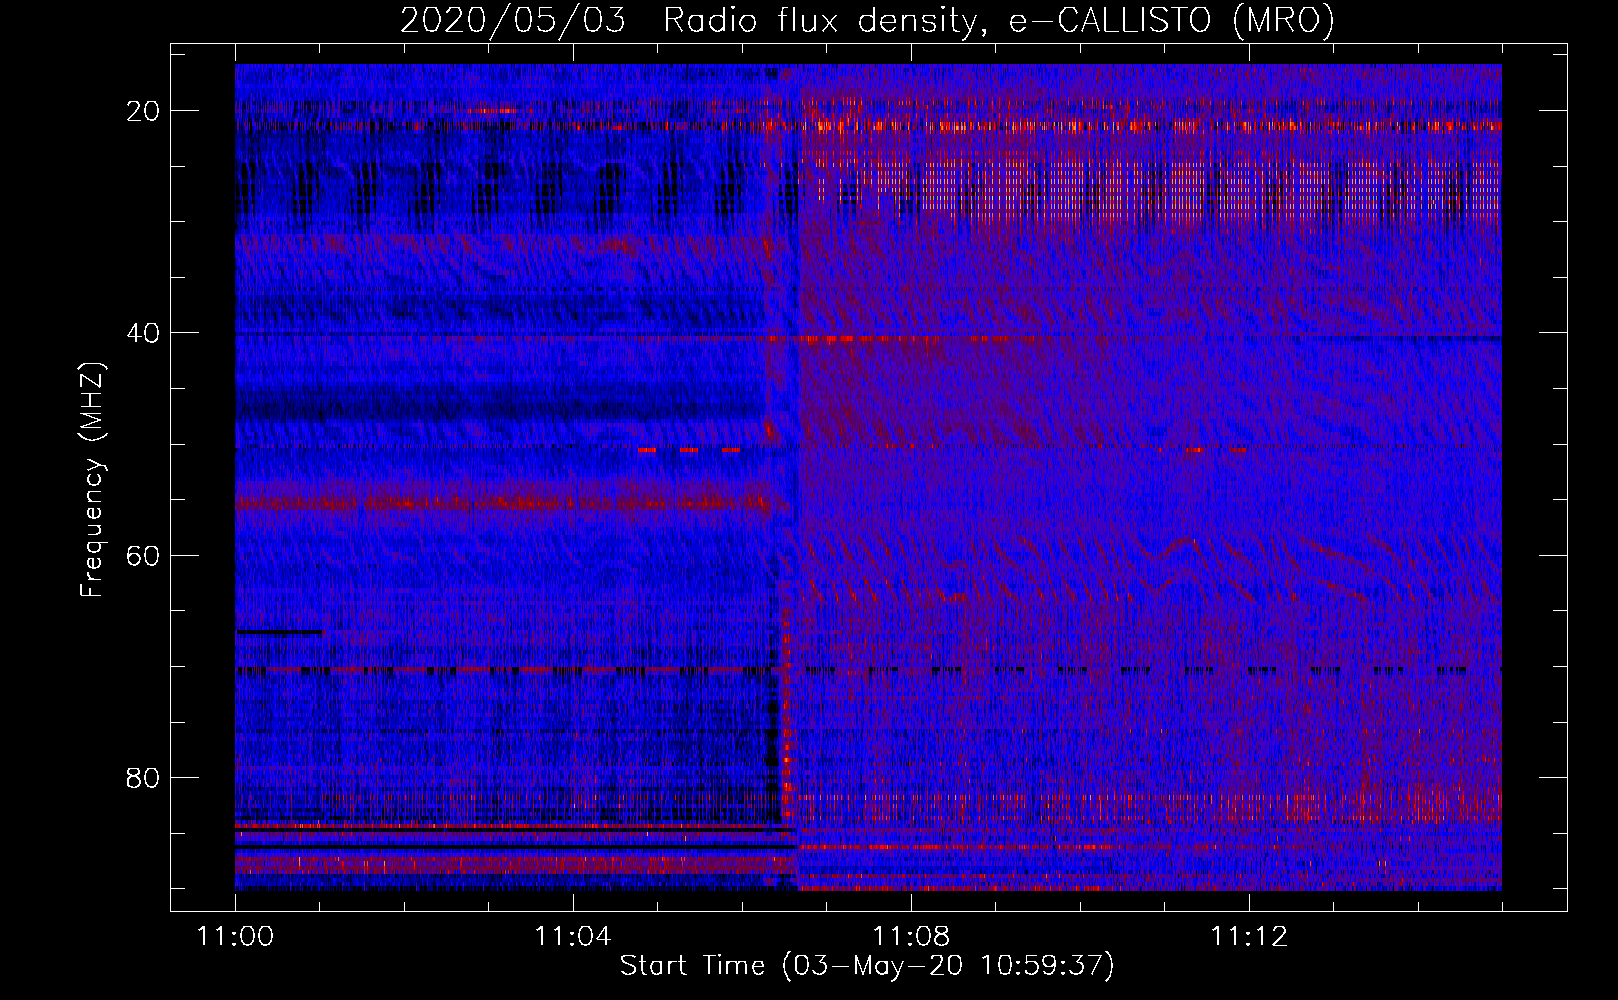Click the Start Time axis label

[867, 966]
